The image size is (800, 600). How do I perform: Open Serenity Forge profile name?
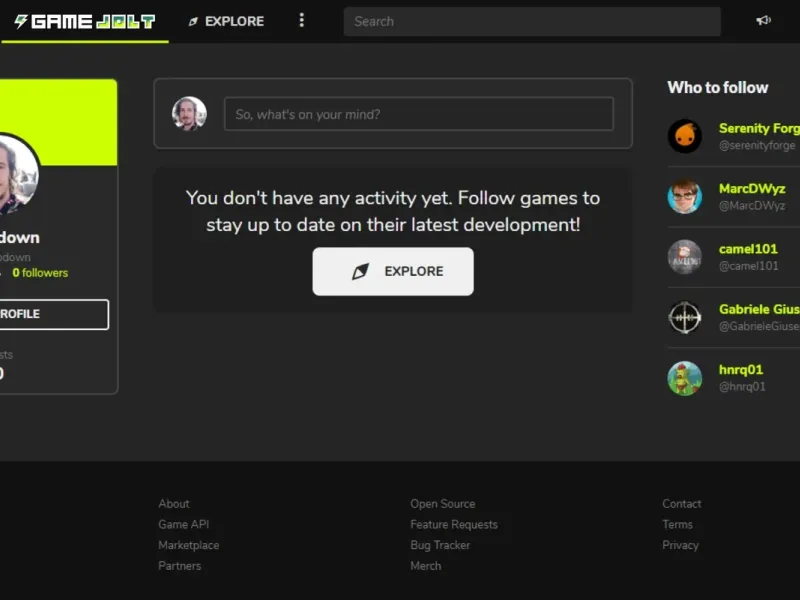(759, 128)
